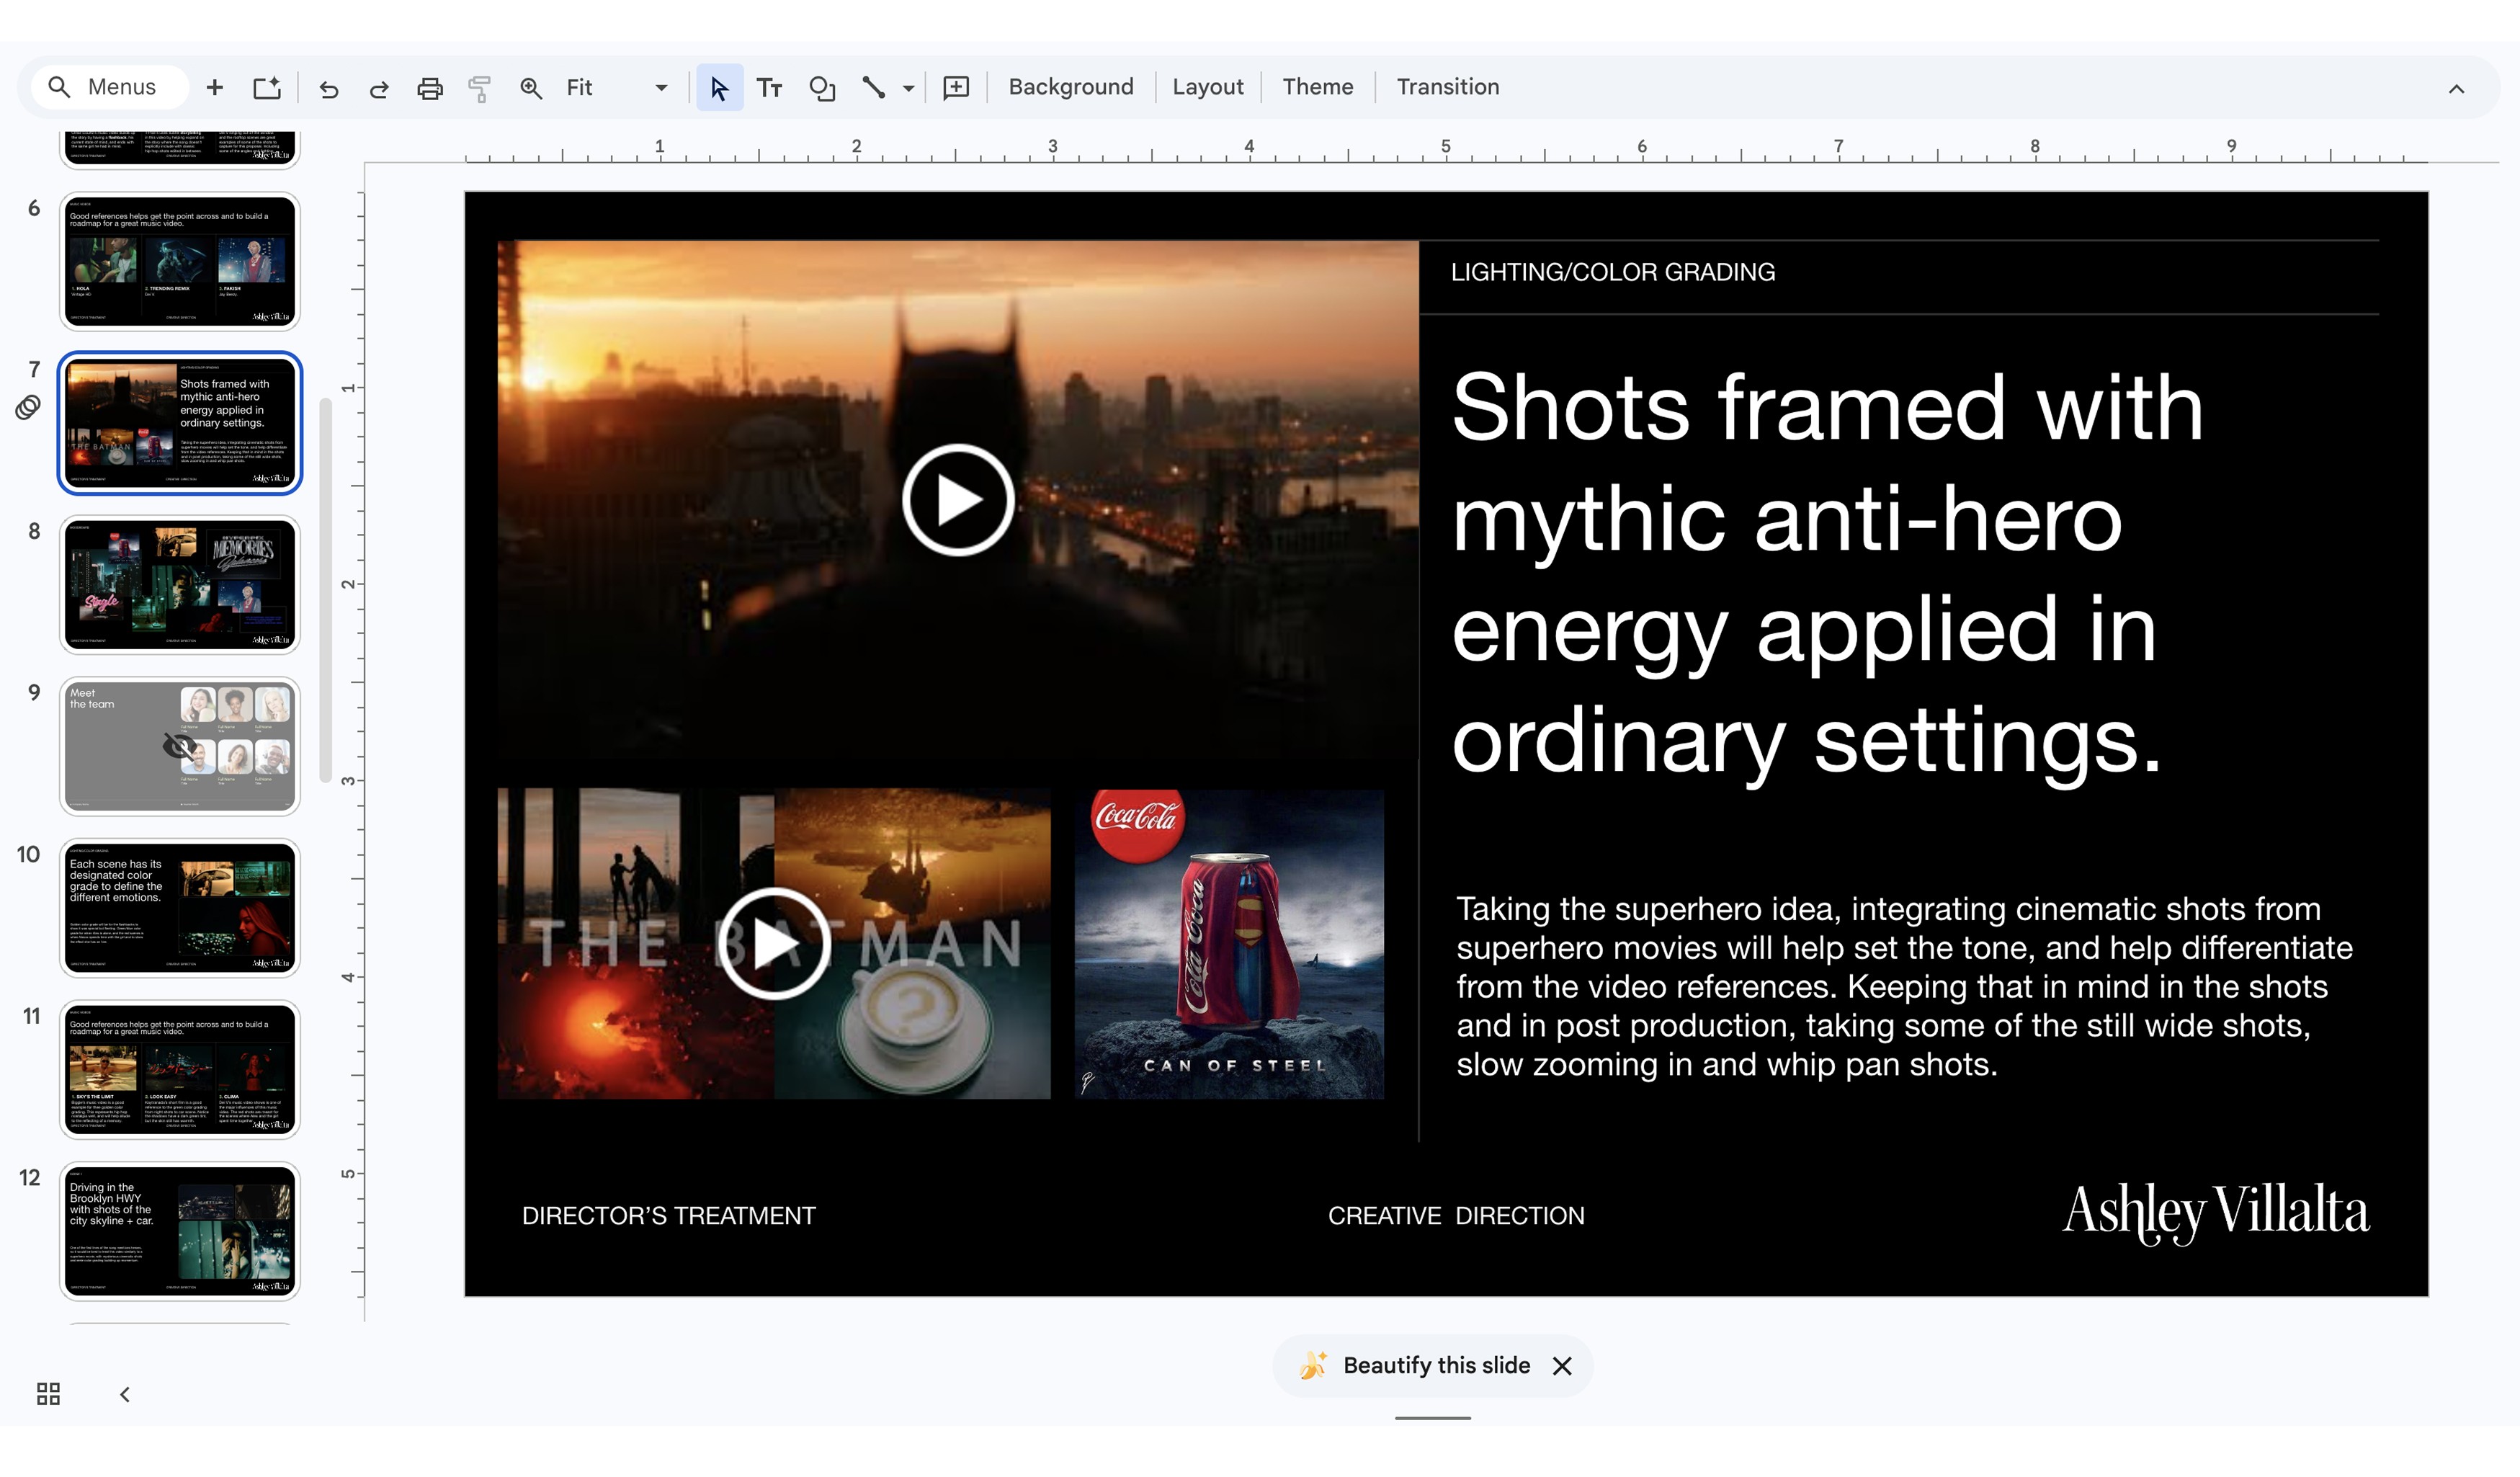This screenshot has height=1477, width=2520.
Task: Expand the line tool dropdown arrow
Action: click(908, 88)
